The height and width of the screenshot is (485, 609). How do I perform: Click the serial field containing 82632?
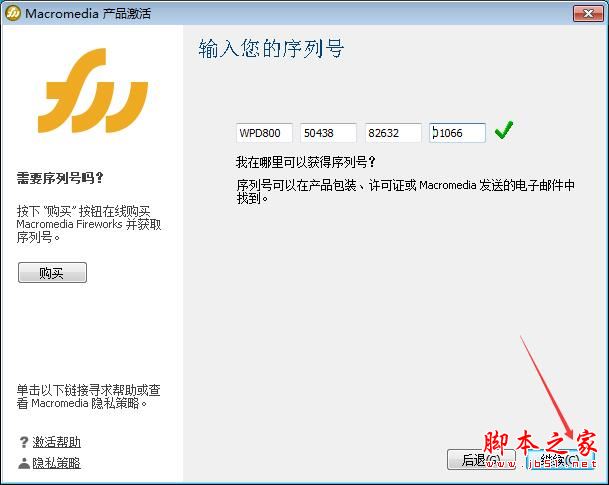pos(393,133)
